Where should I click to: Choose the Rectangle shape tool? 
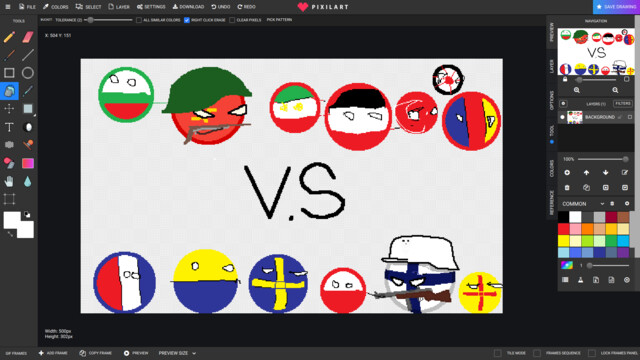click(9, 73)
